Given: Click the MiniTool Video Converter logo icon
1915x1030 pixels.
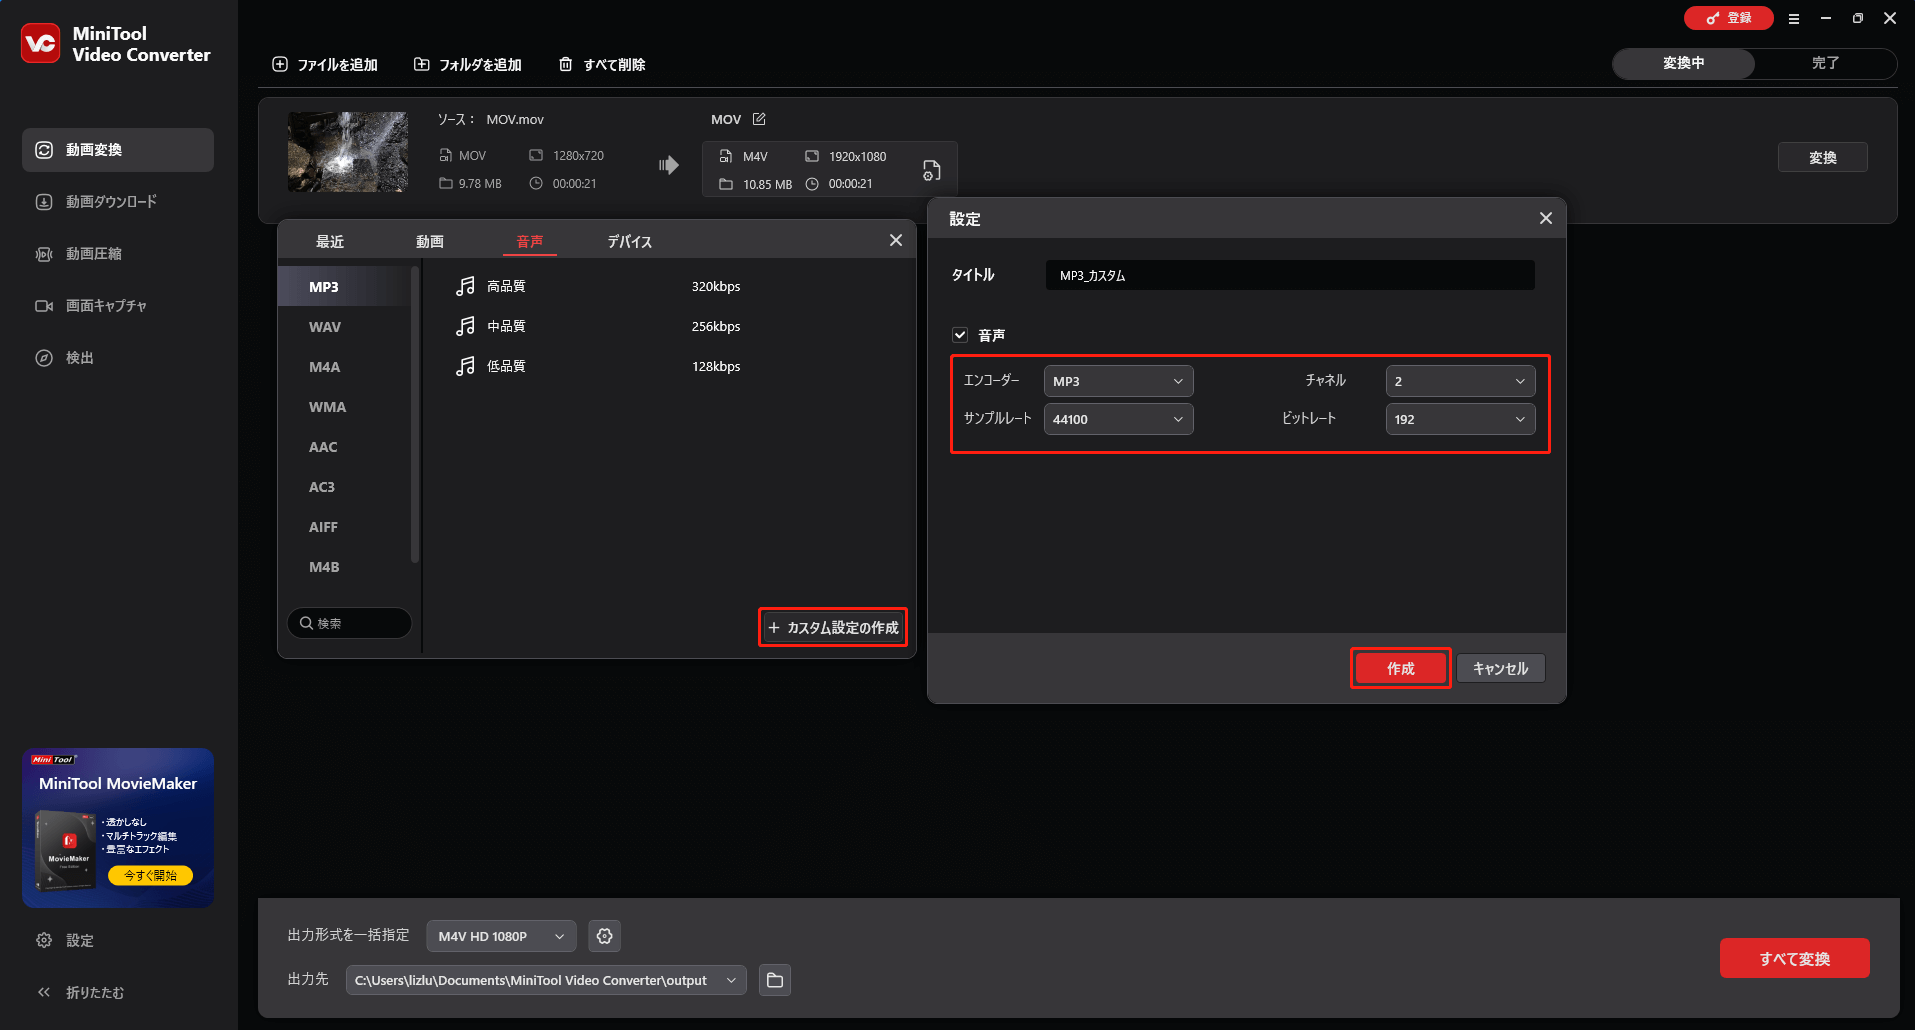Looking at the screenshot, I should pos(41,43).
